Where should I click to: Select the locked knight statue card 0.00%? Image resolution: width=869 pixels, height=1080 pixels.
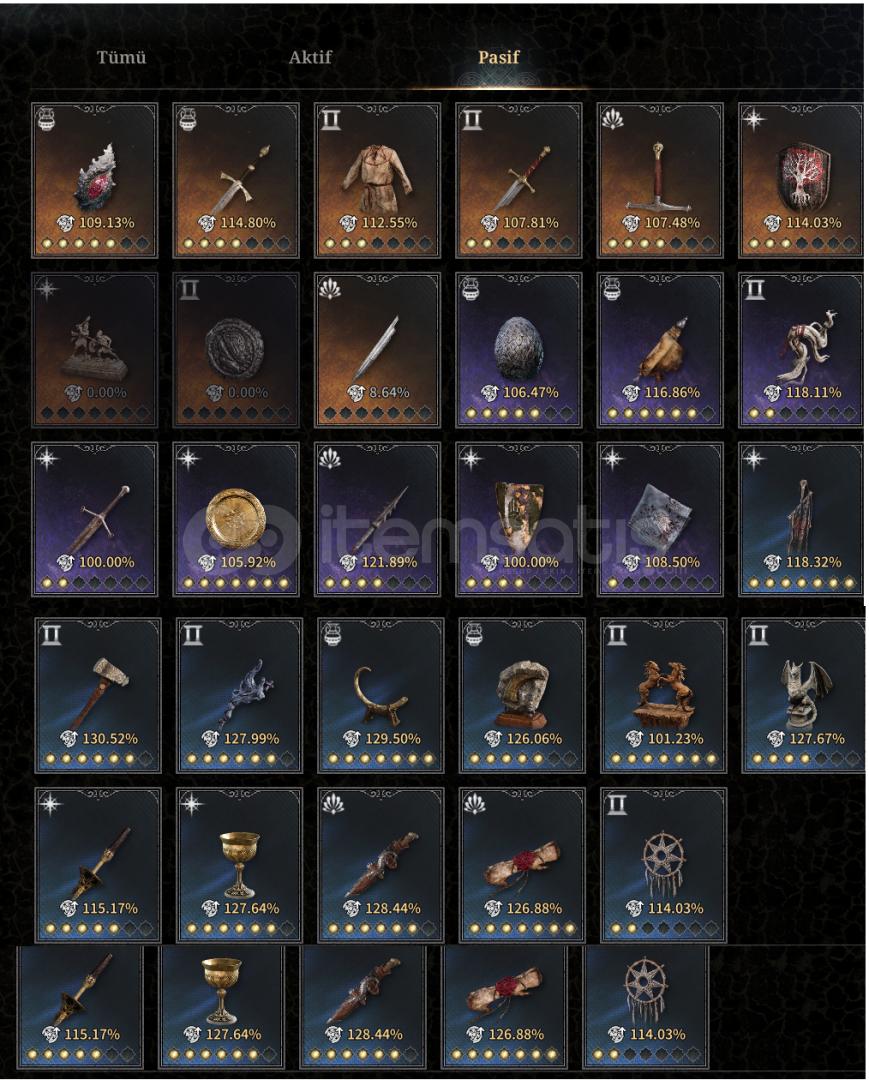tap(95, 350)
